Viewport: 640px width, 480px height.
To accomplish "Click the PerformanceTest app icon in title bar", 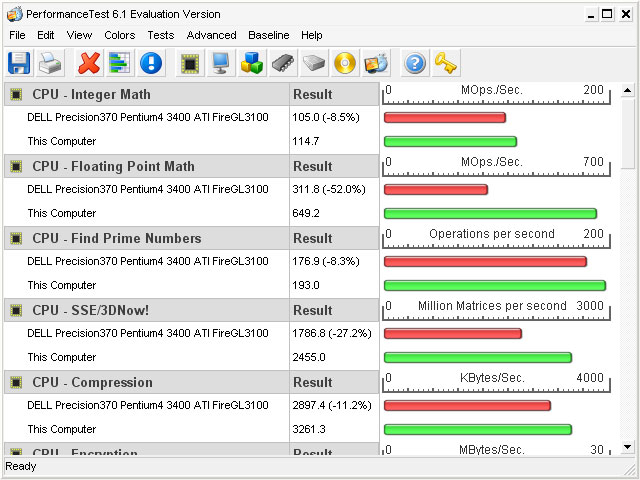I will [15, 14].
